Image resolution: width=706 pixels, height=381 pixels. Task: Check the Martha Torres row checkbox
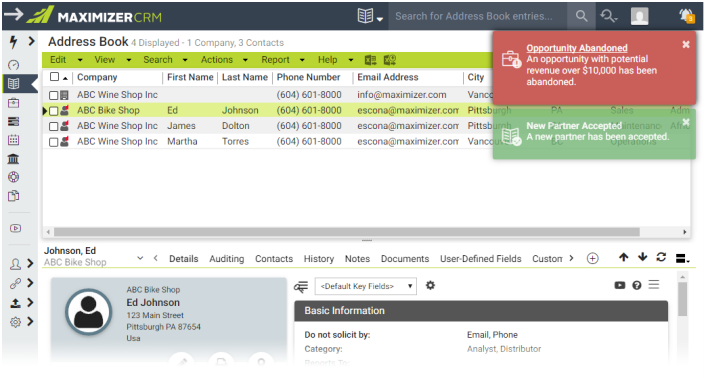click(54, 142)
